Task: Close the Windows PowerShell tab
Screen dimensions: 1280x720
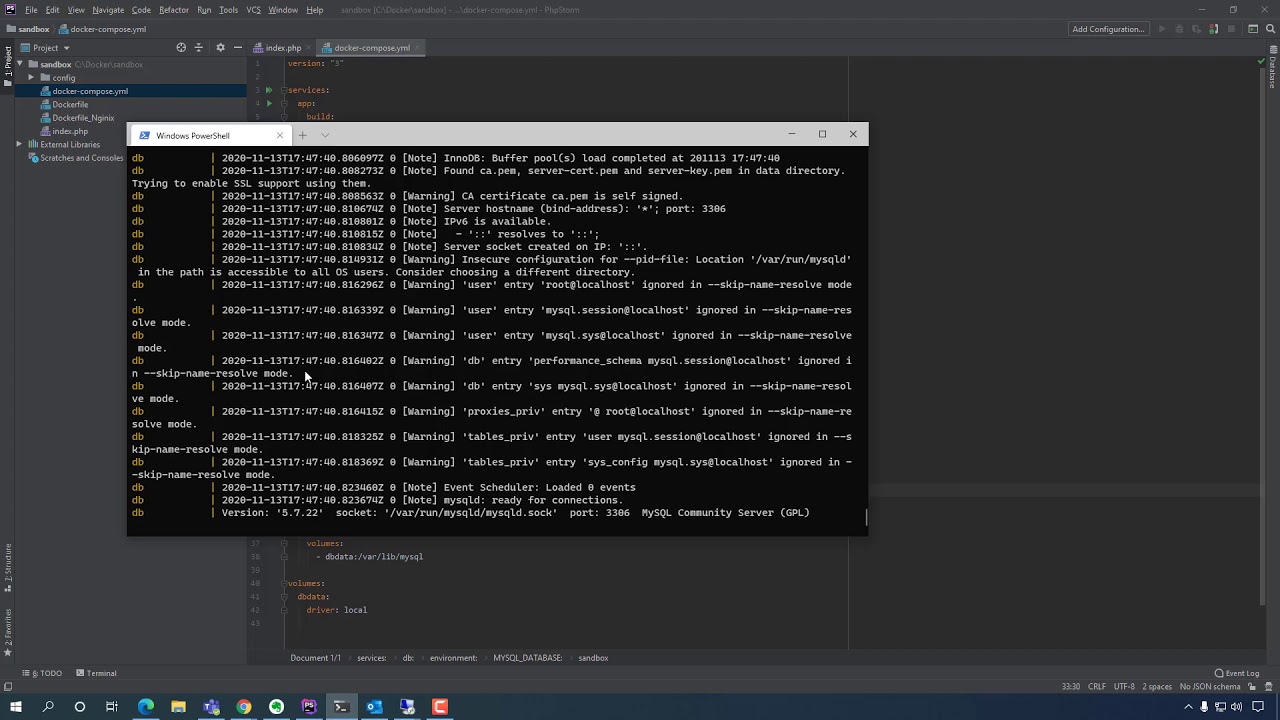Action: [x=279, y=135]
